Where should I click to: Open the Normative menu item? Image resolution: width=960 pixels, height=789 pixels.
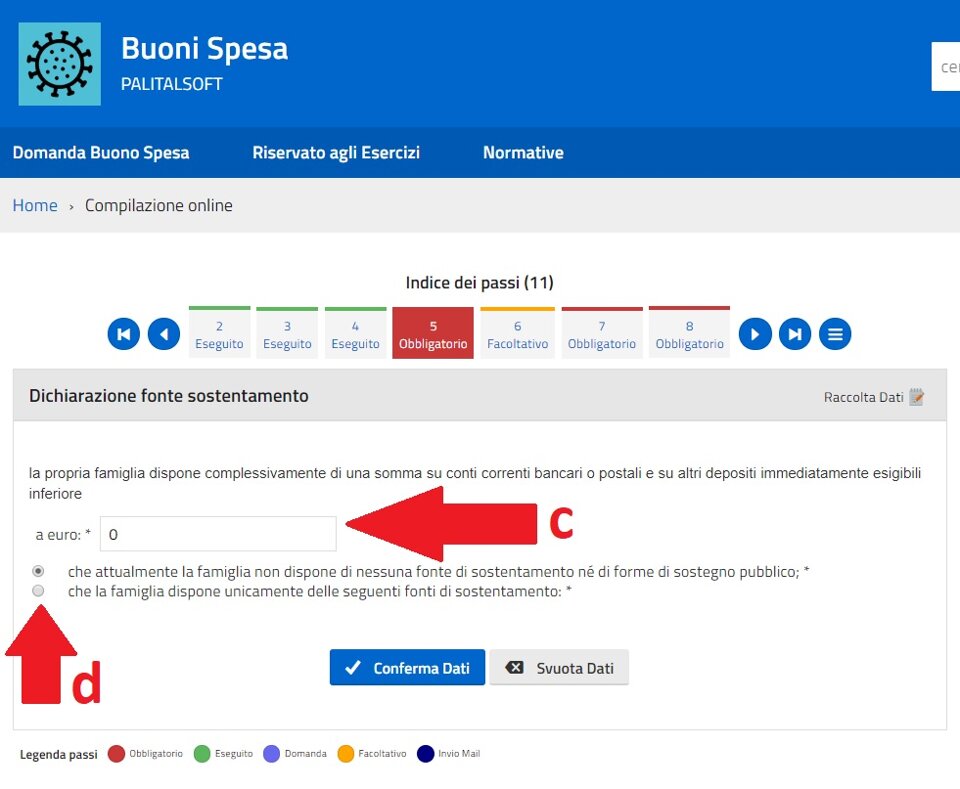click(x=523, y=153)
